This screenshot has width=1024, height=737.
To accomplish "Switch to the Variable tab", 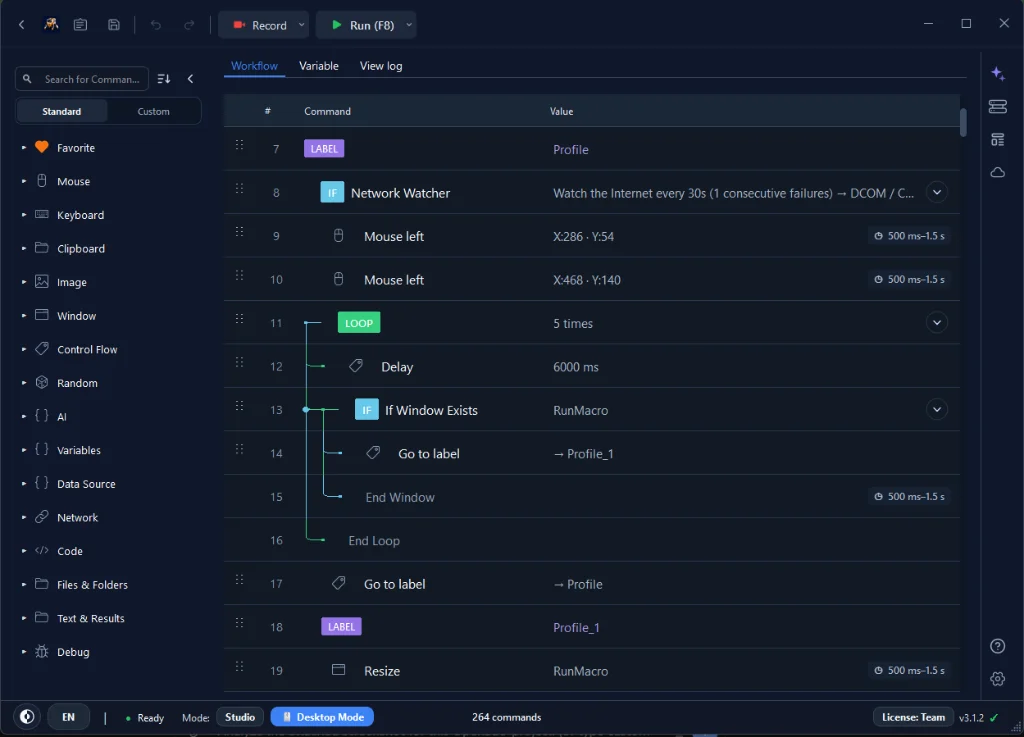I will point(319,66).
